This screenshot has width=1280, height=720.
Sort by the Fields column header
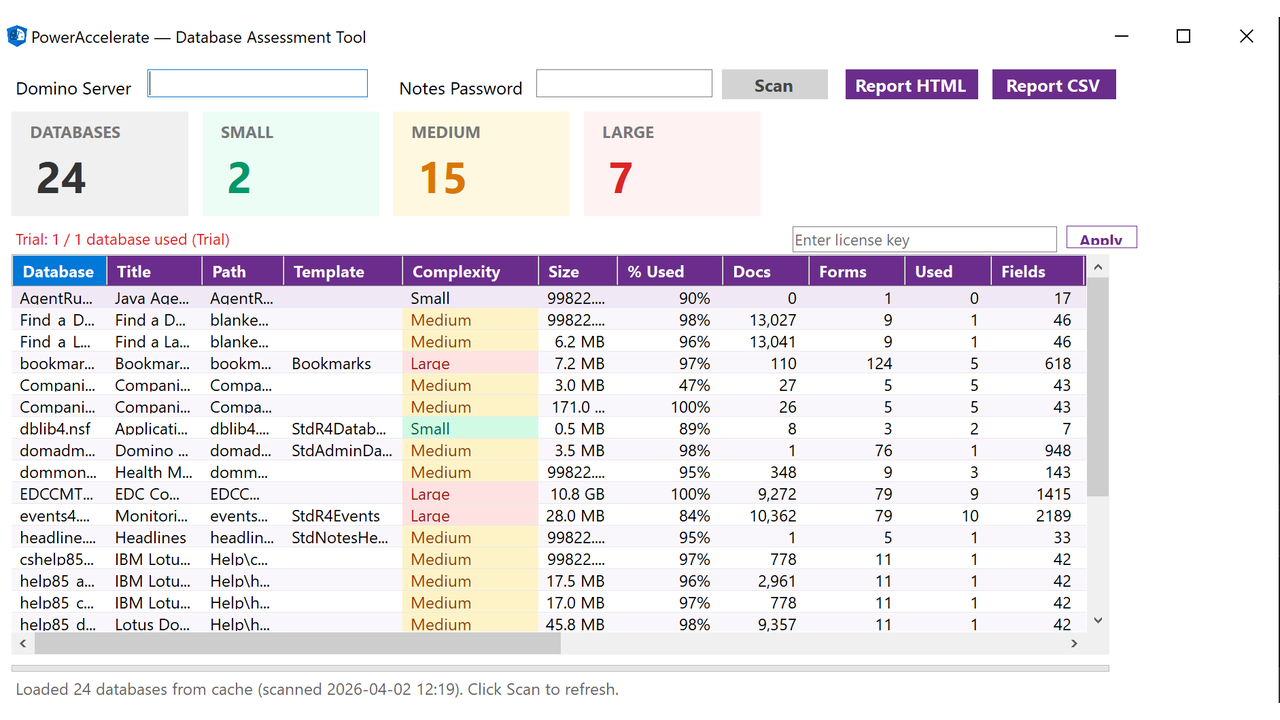coord(1037,271)
